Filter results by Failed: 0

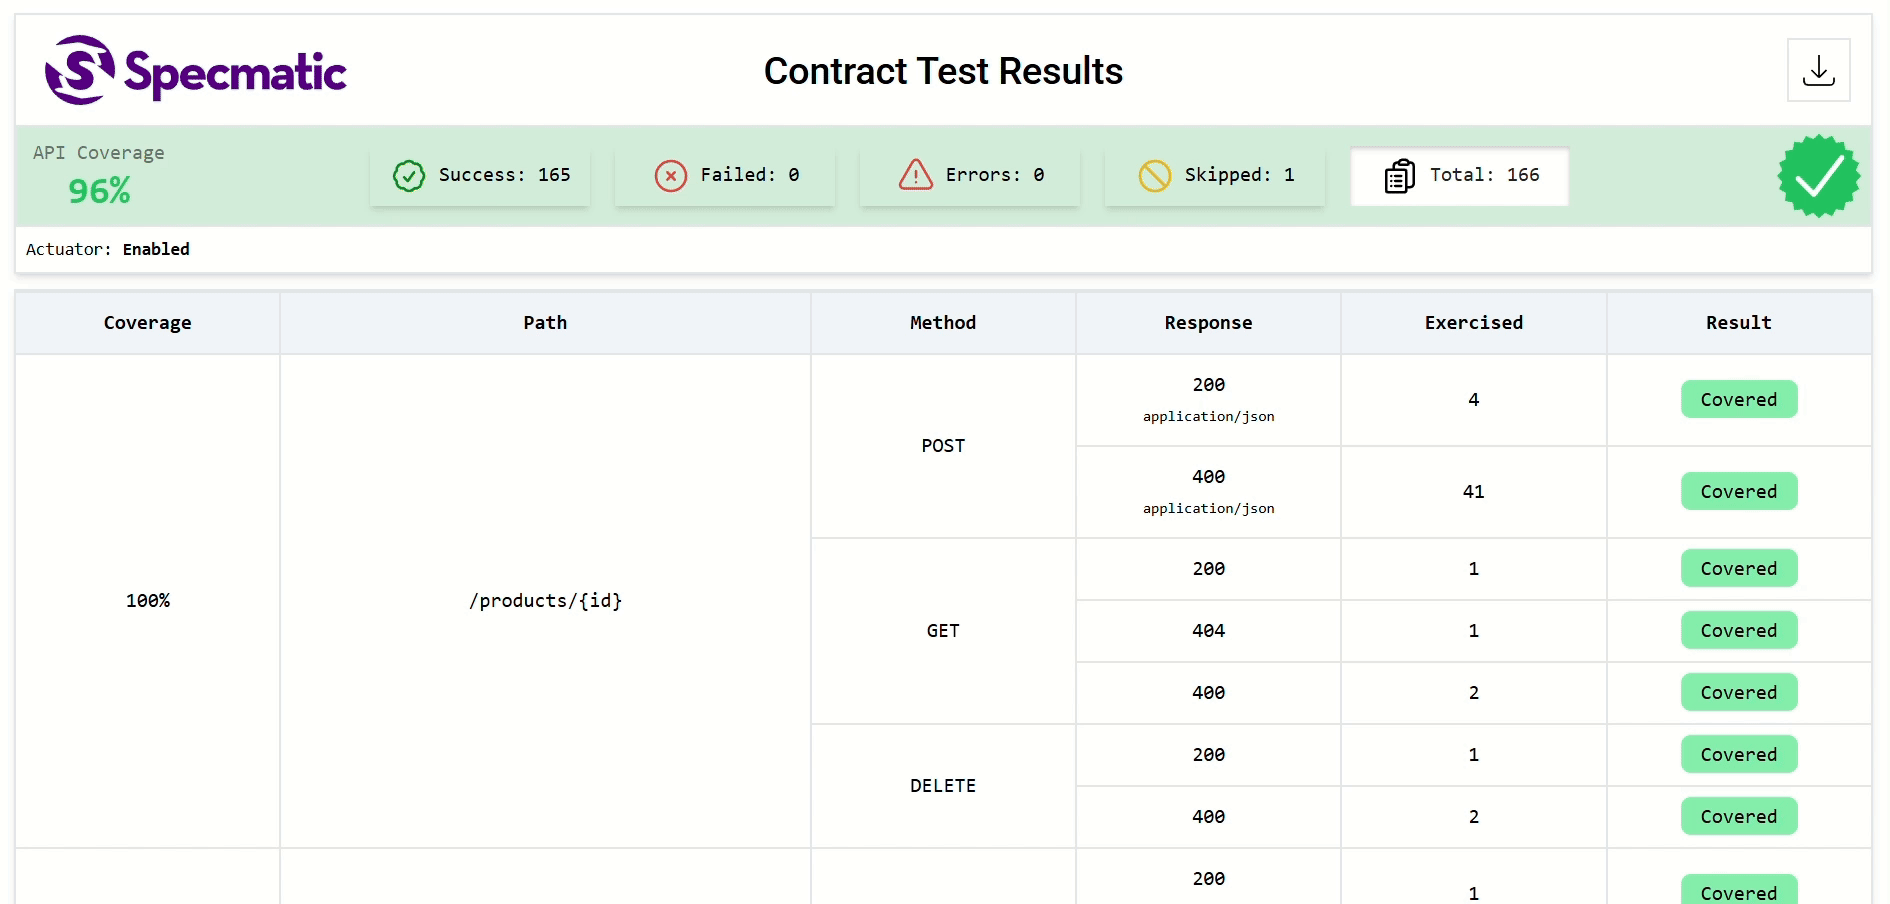[x=725, y=176]
